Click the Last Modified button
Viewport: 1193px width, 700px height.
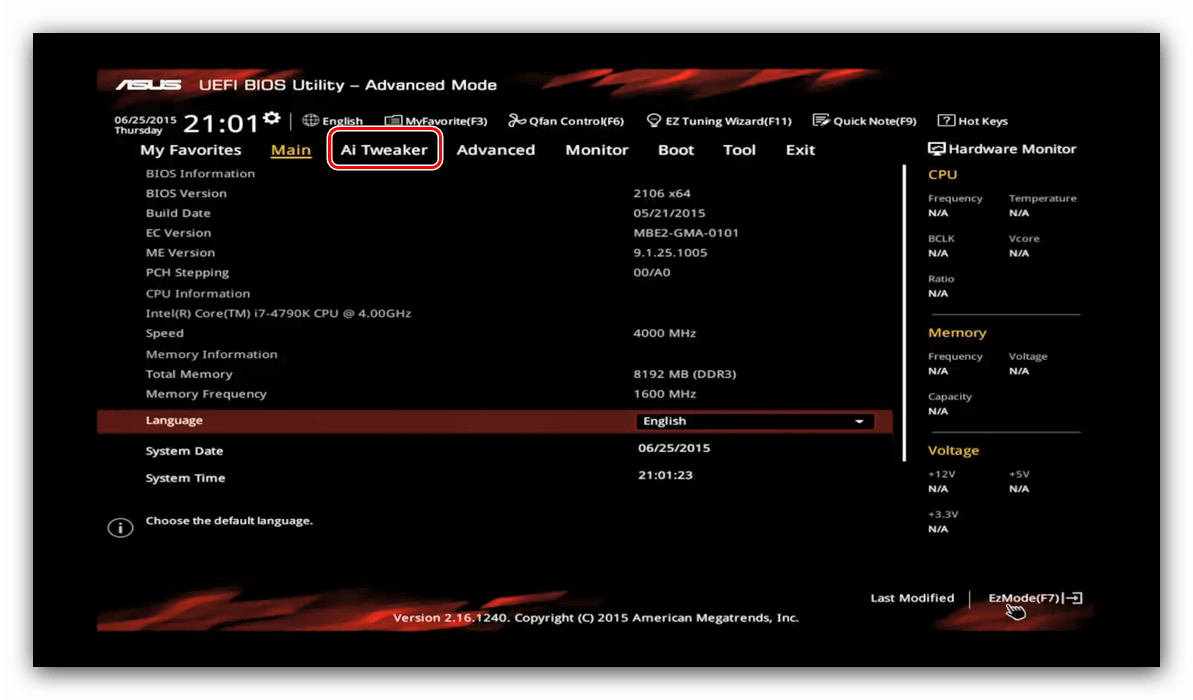tap(912, 598)
